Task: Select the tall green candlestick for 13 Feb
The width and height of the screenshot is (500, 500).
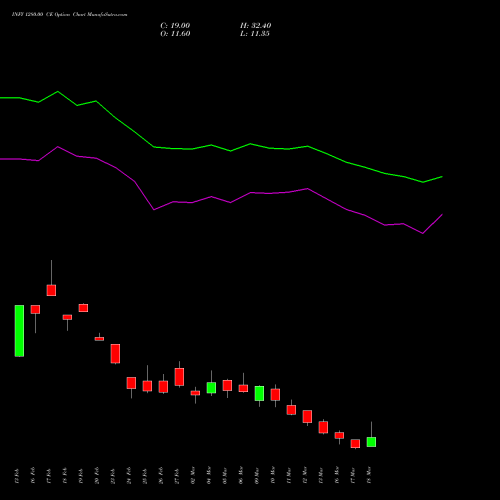Action: [19, 331]
